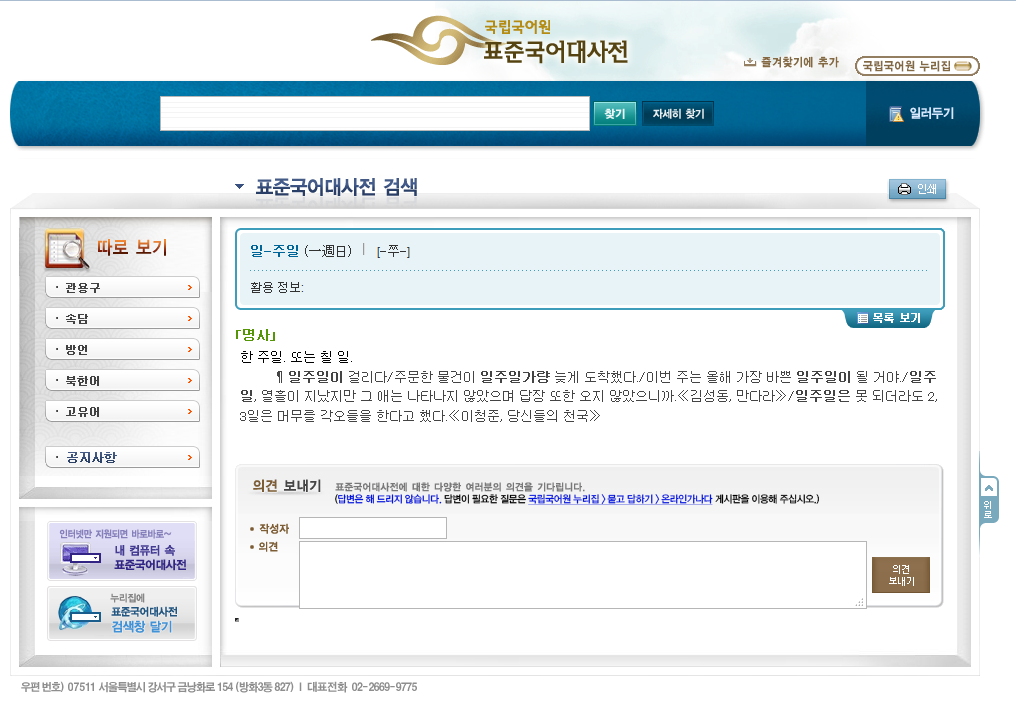Click the arrow on the 방언 row
Viewport: 1016px width, 709px height.
click(190, 349)
